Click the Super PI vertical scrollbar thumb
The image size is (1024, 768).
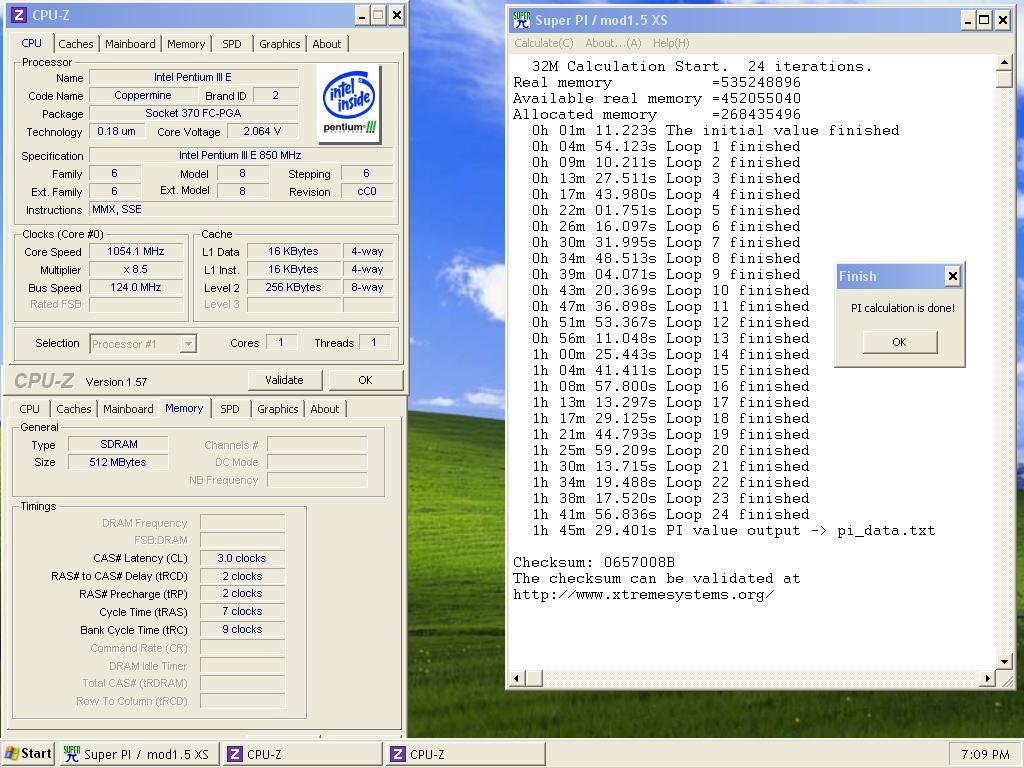1004,79
